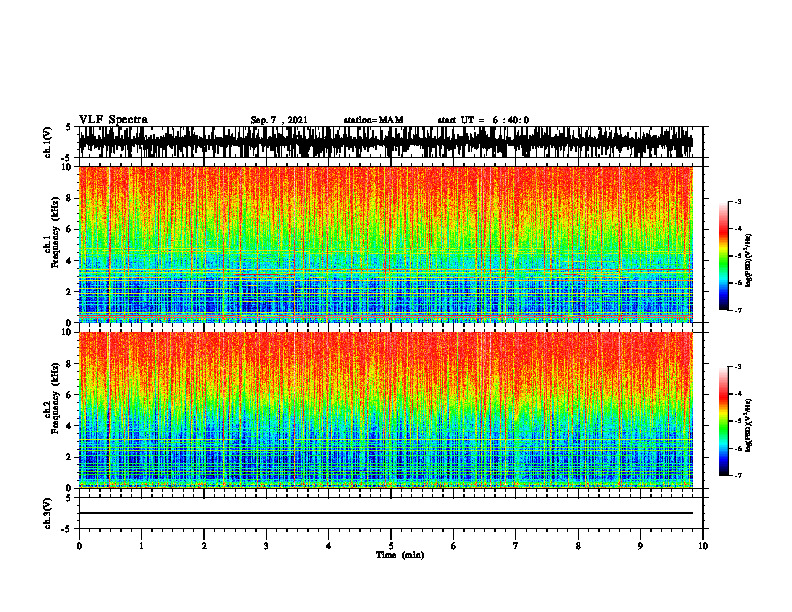The height and width of the screenshot is (612, 792).
Task: Click the ch.2 frequency tick "8"
Action: [x=70, y=364]
